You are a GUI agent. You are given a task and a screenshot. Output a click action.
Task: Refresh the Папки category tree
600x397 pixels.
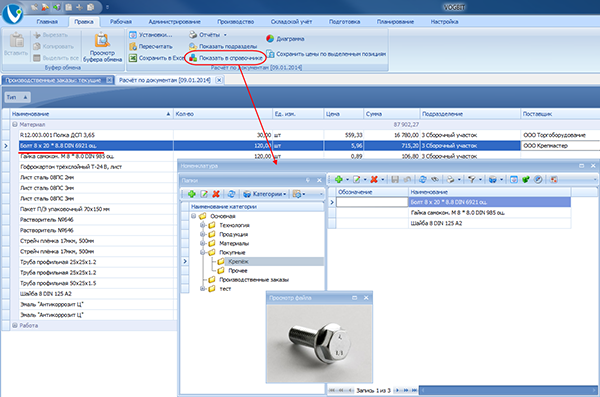(x=231, y=194)
